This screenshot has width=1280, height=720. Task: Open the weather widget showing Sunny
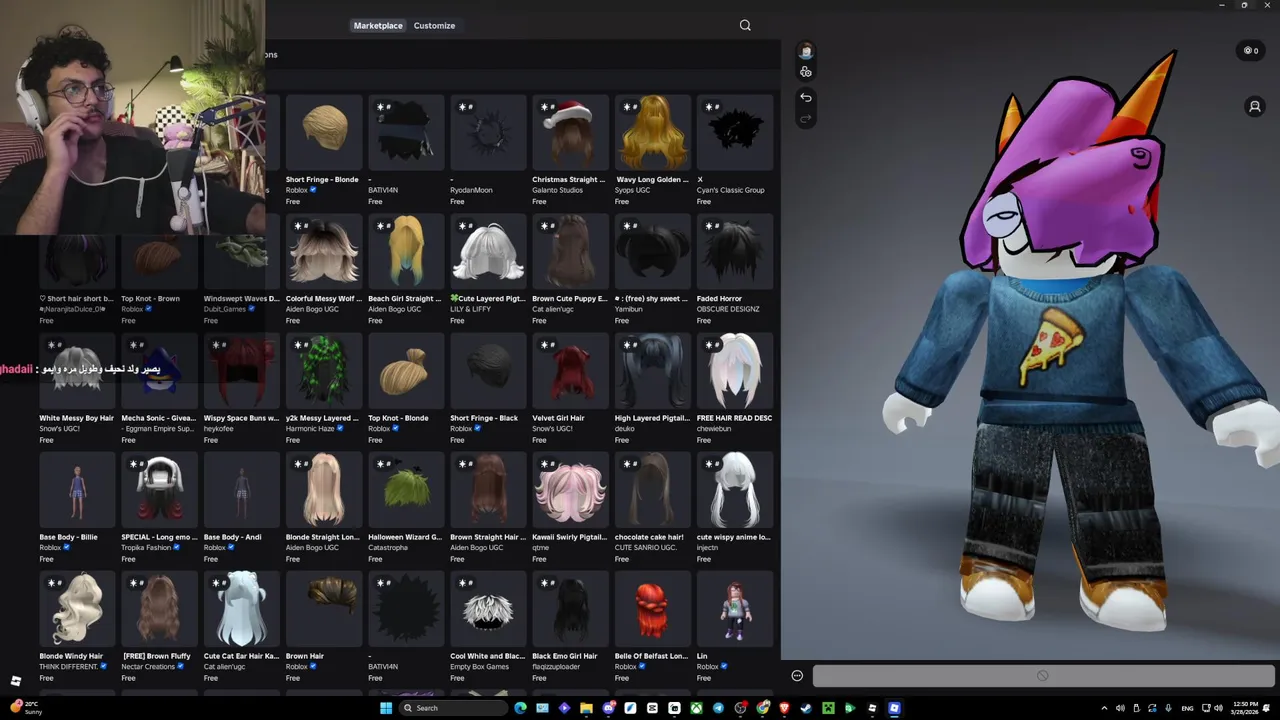pos(27,708)
